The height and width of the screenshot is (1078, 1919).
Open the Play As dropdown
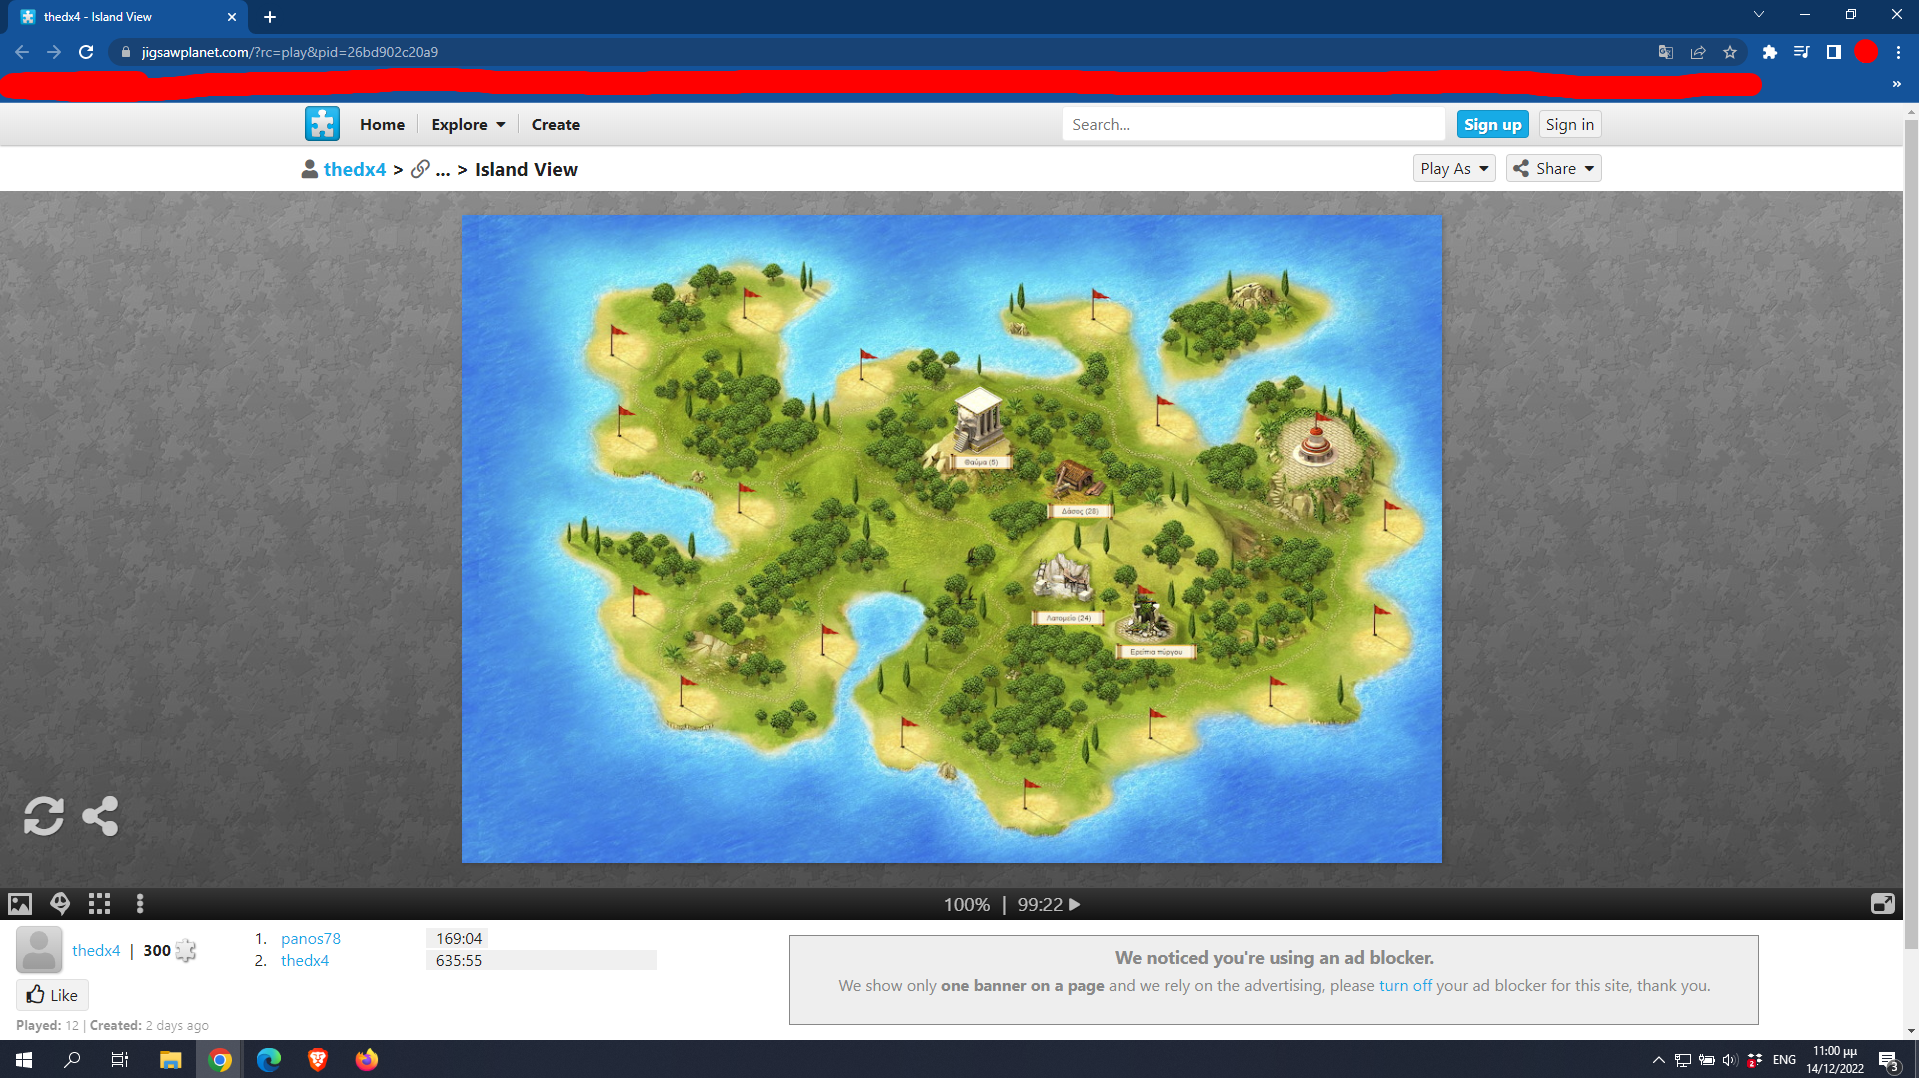tap(1454, 168)
